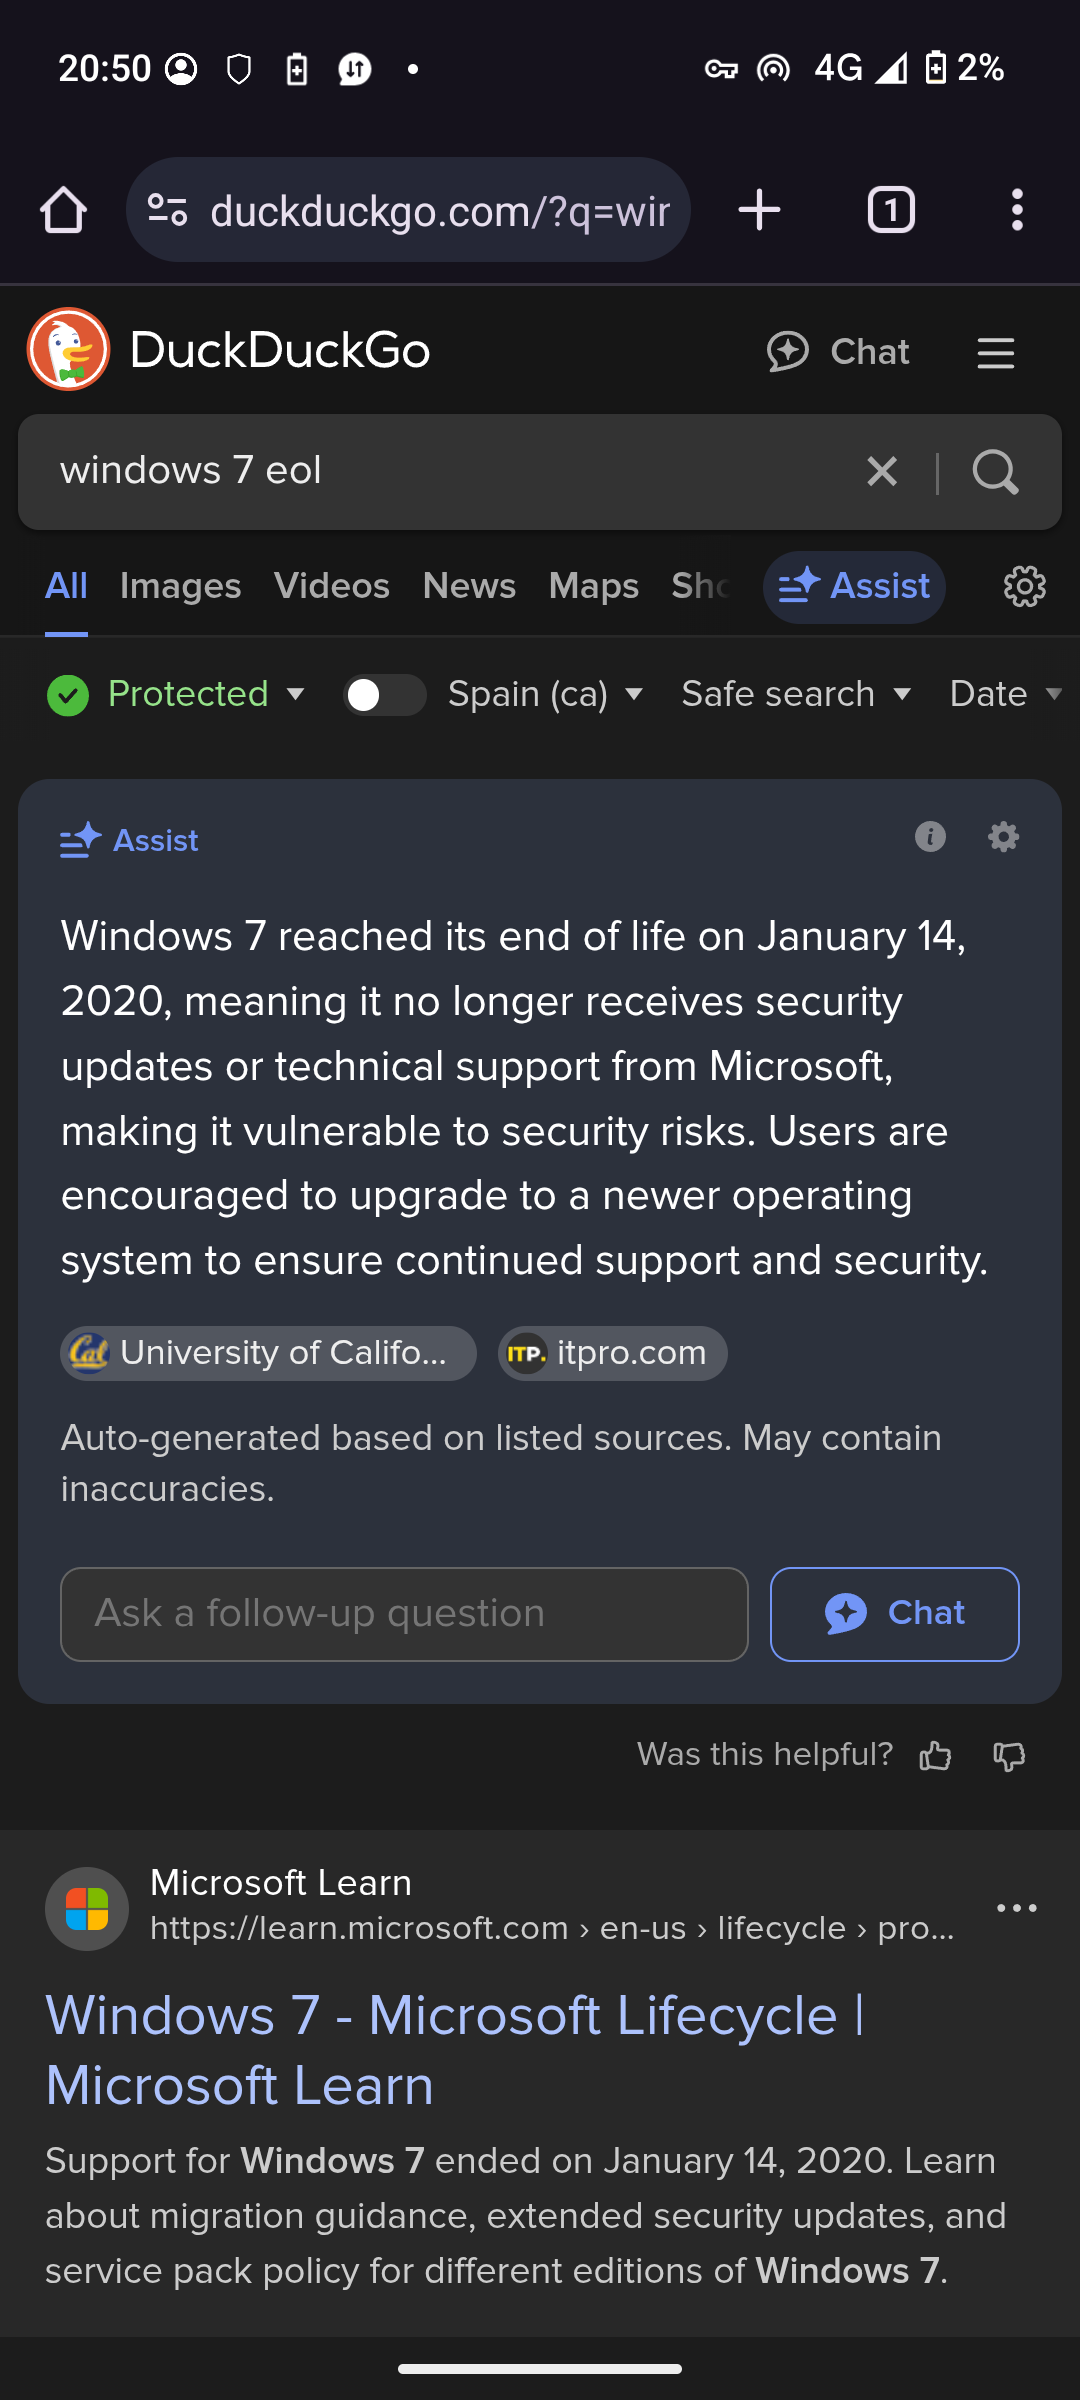
Task: Tap the browser home icon
Action: (x=63, y=211)
